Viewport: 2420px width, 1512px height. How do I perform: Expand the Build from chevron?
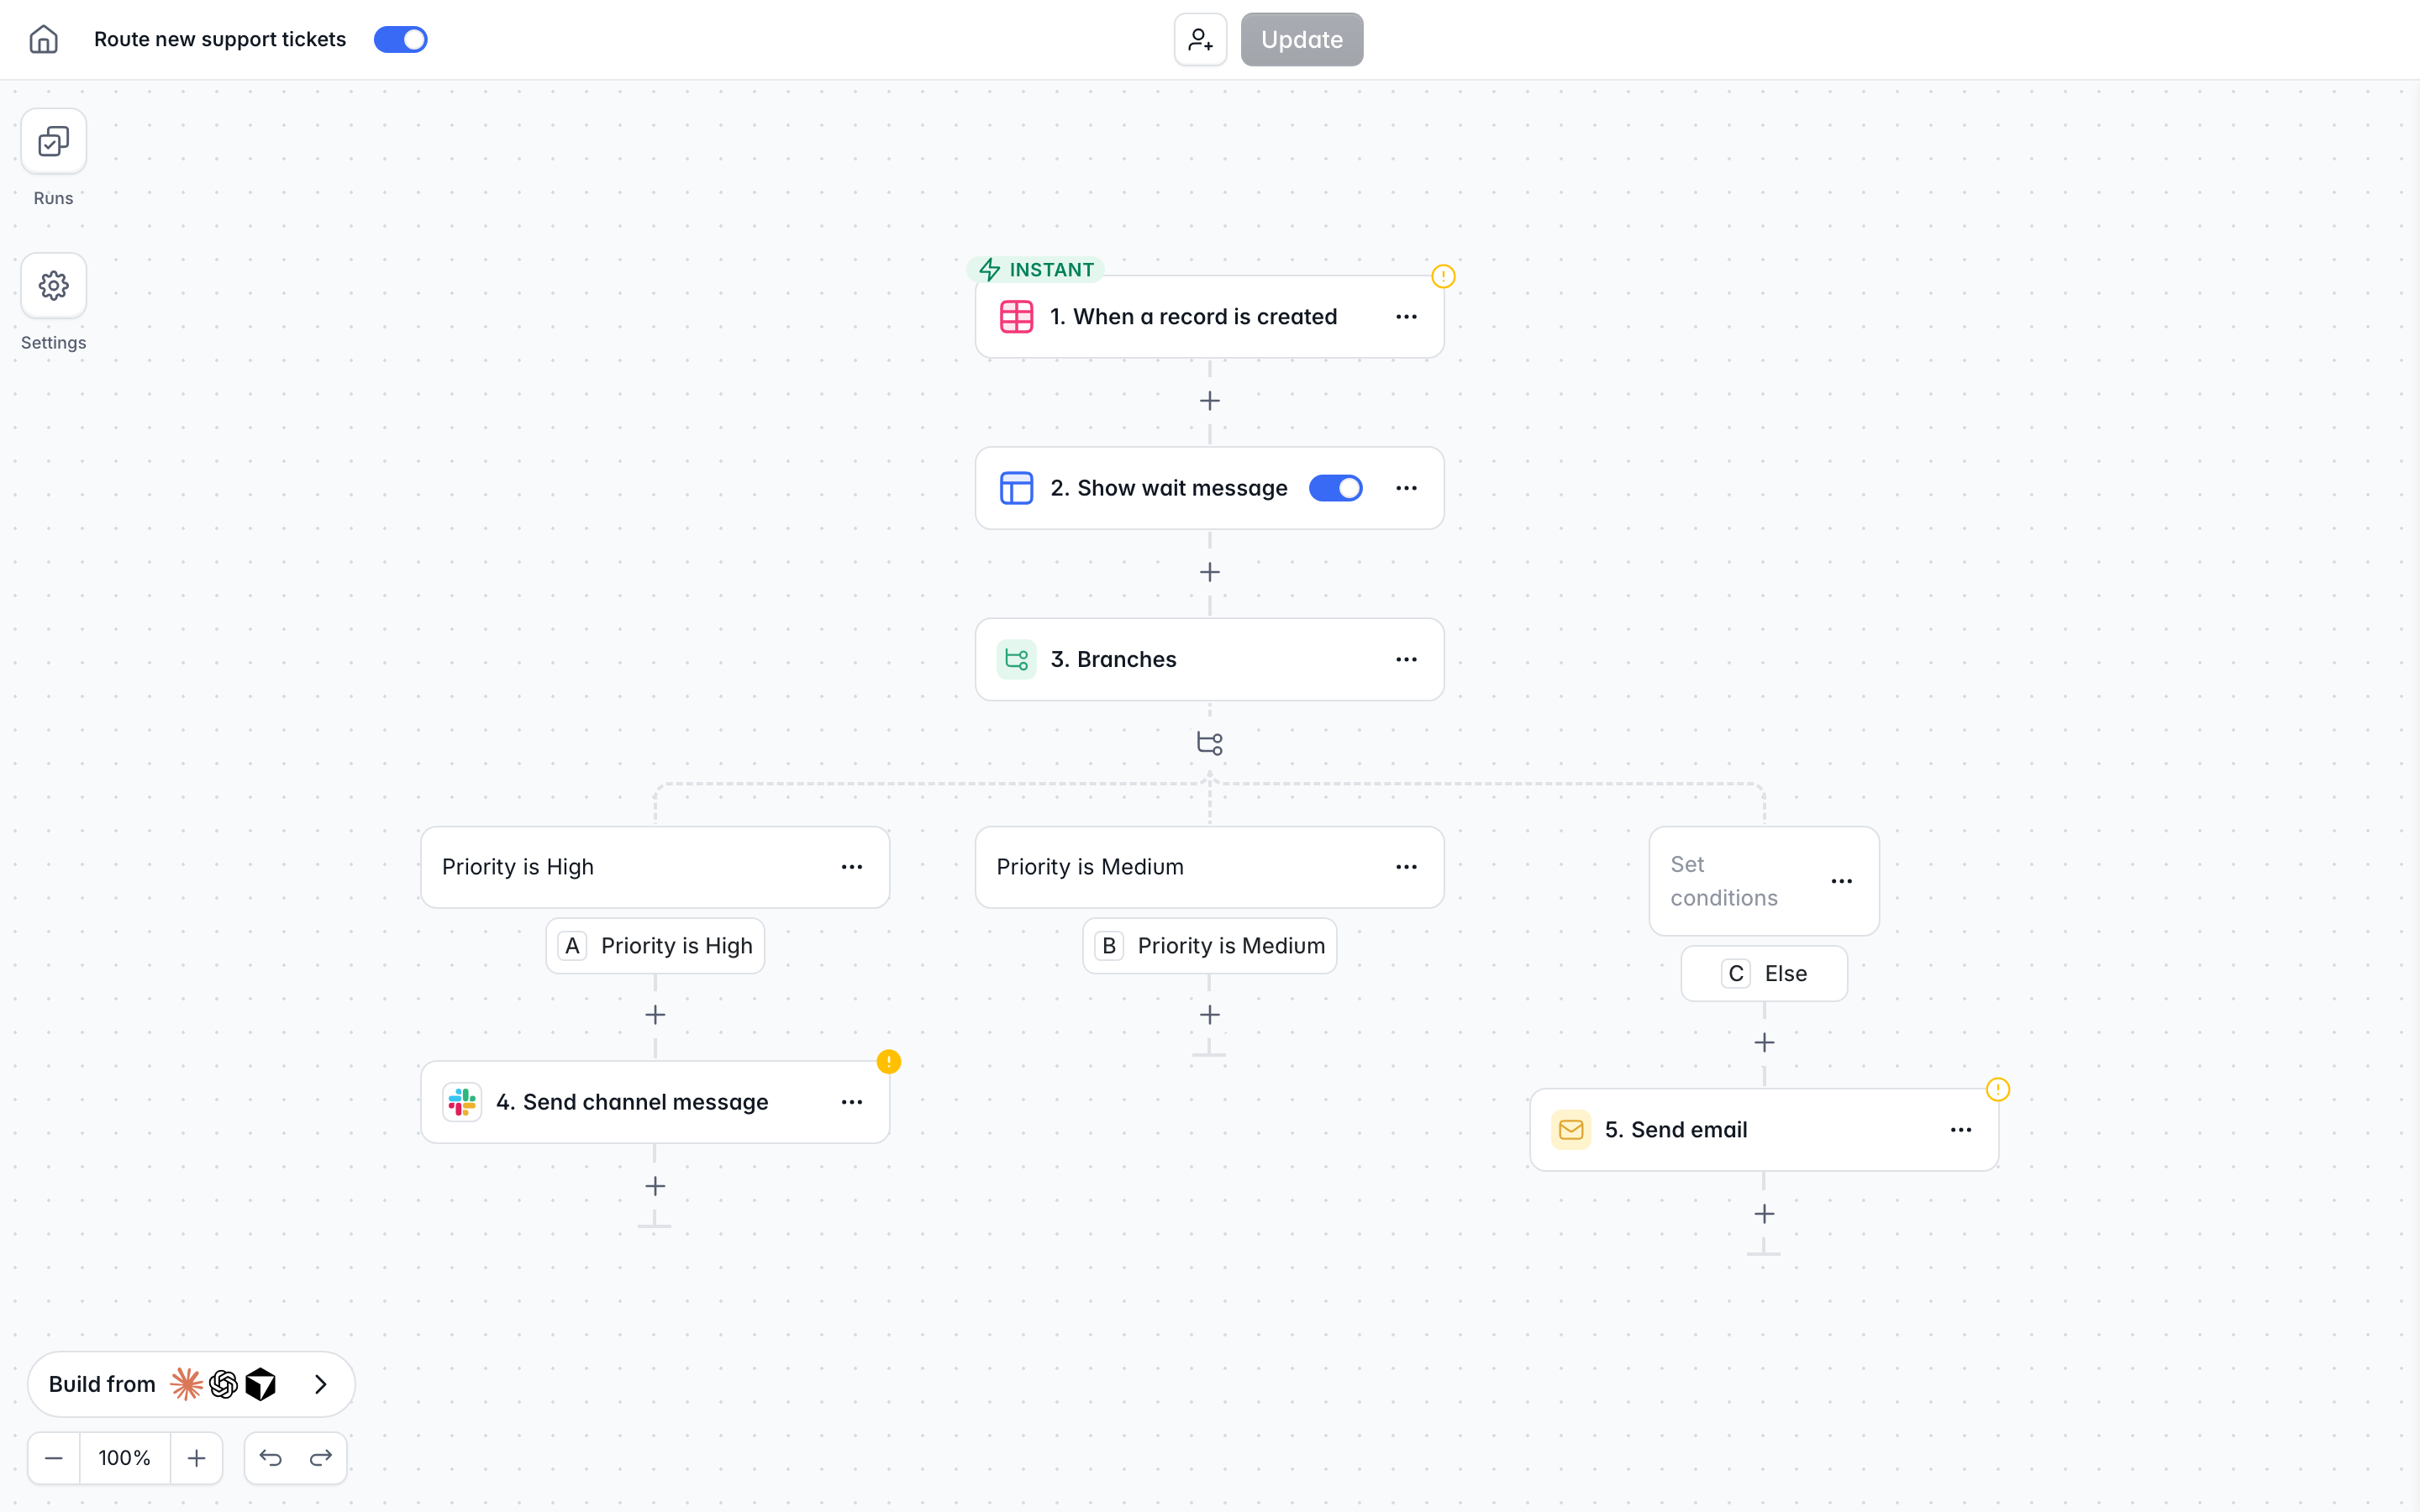coord(320,1384)
